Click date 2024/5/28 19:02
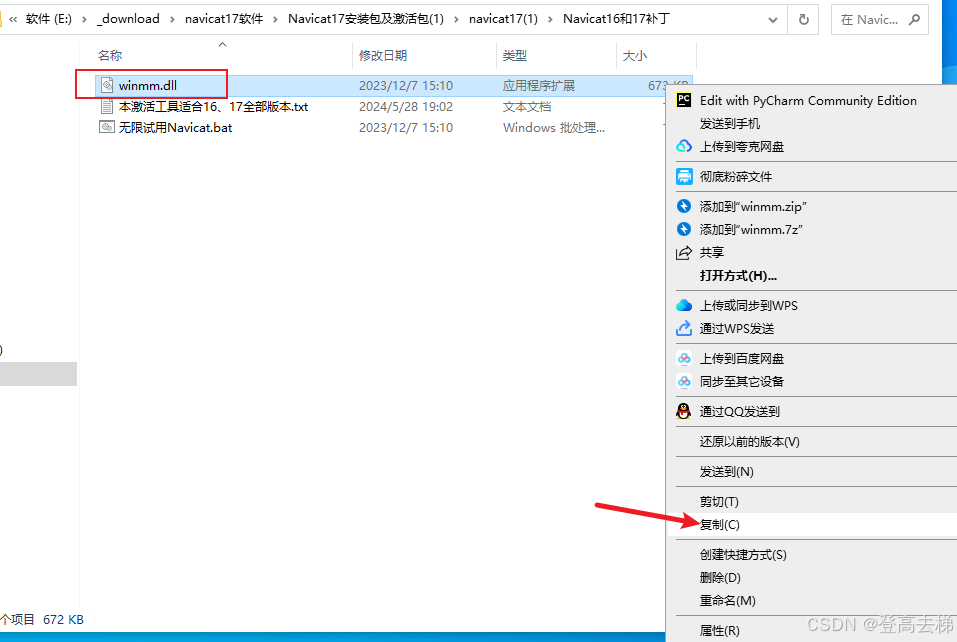 (406, 107)
